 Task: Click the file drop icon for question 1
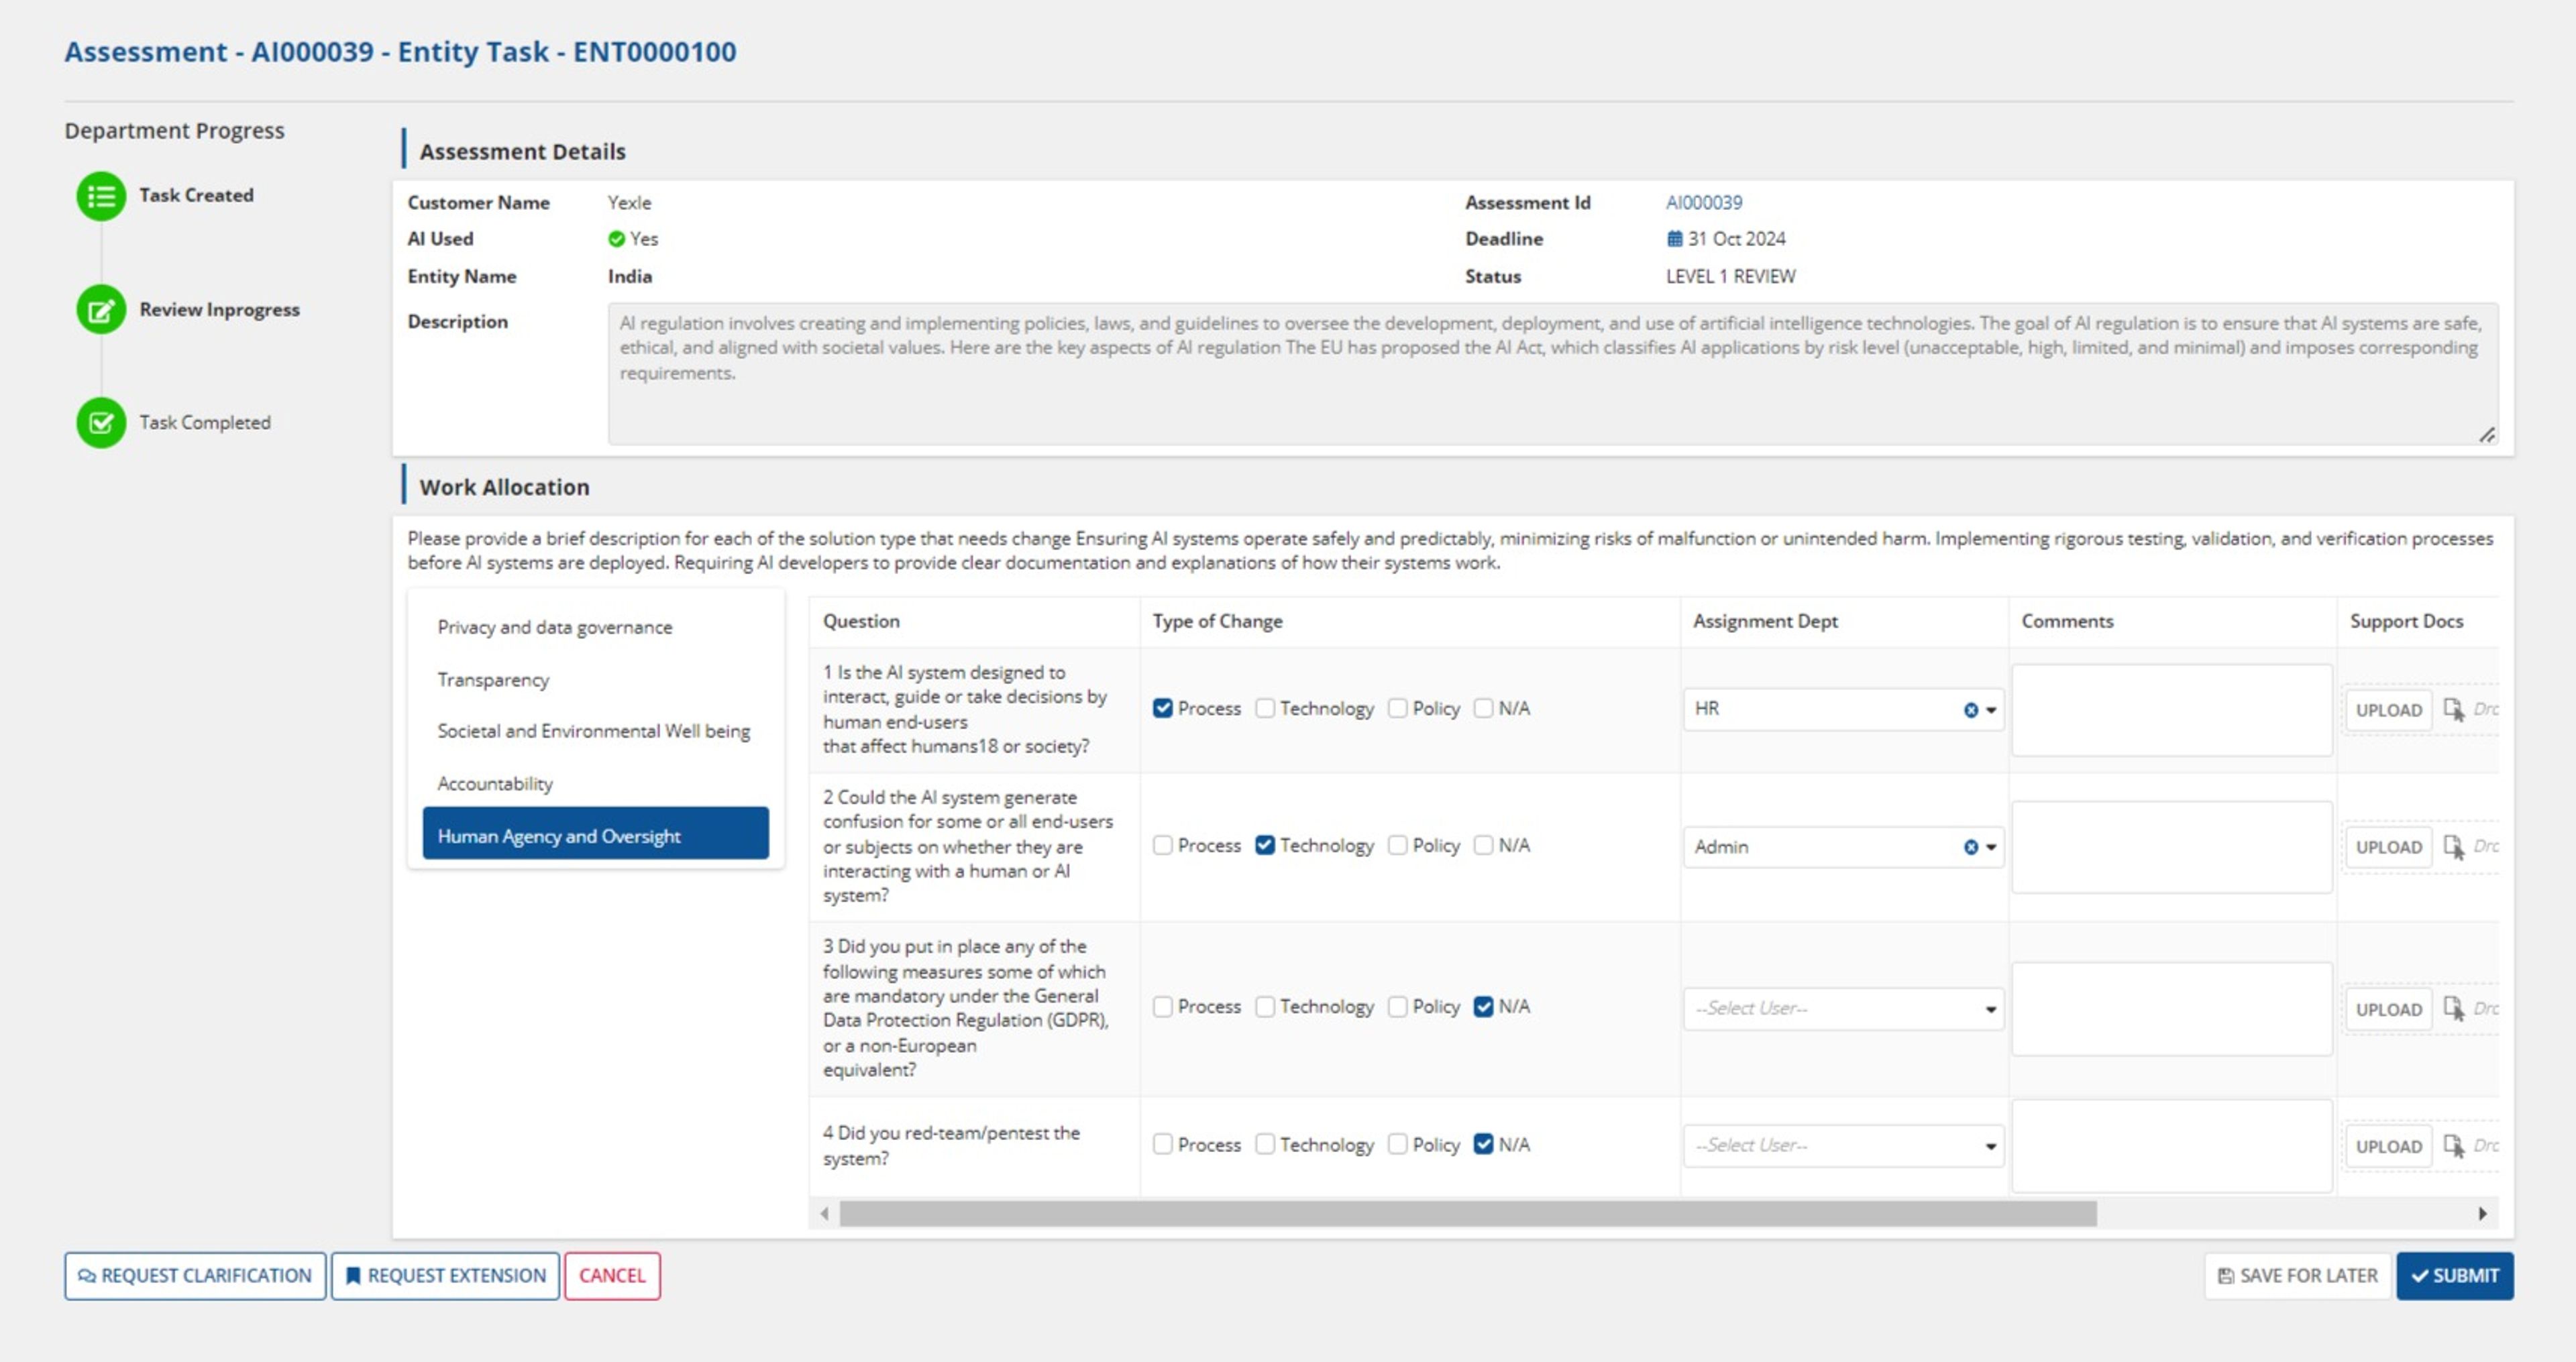tap(2453, 709)
